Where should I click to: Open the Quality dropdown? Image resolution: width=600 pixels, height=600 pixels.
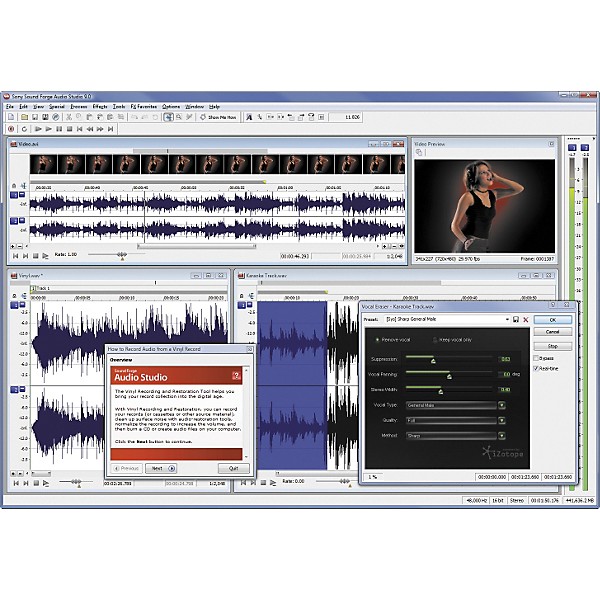click(x=502, y=421)
